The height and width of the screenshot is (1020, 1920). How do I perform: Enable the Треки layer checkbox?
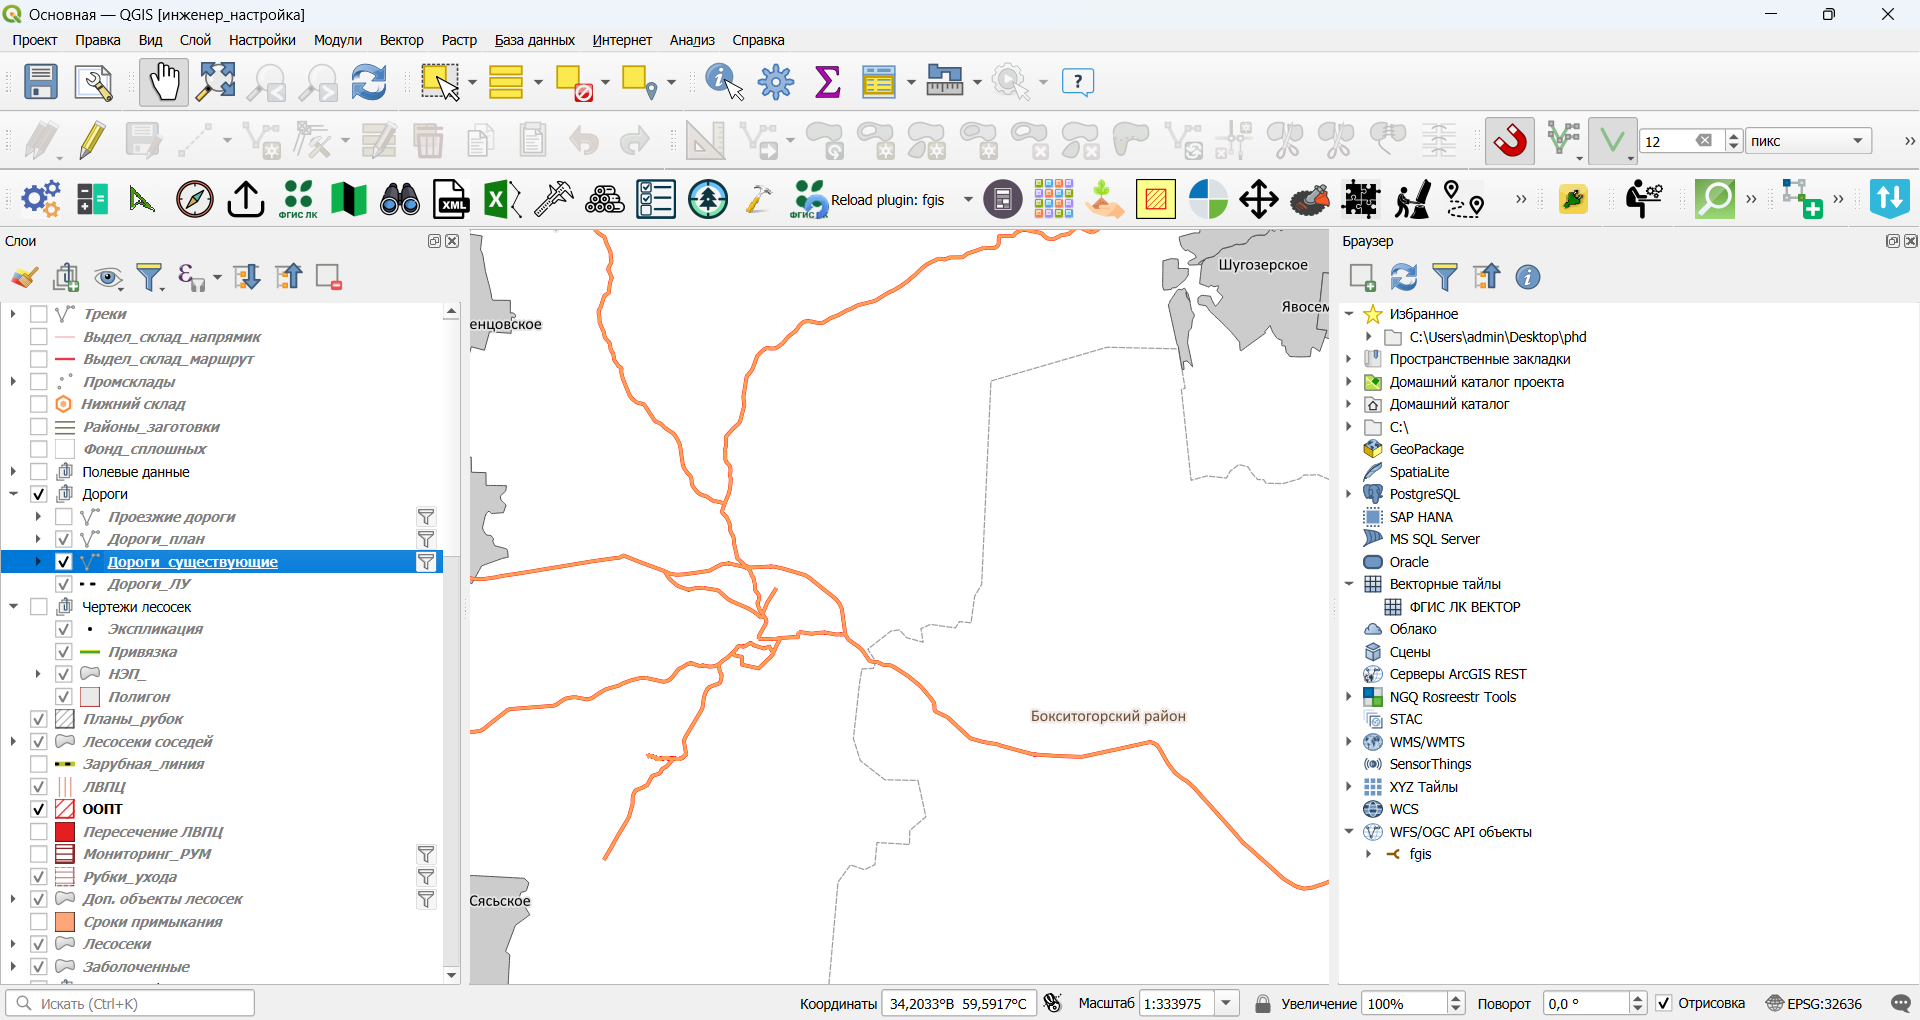[39, 314]
